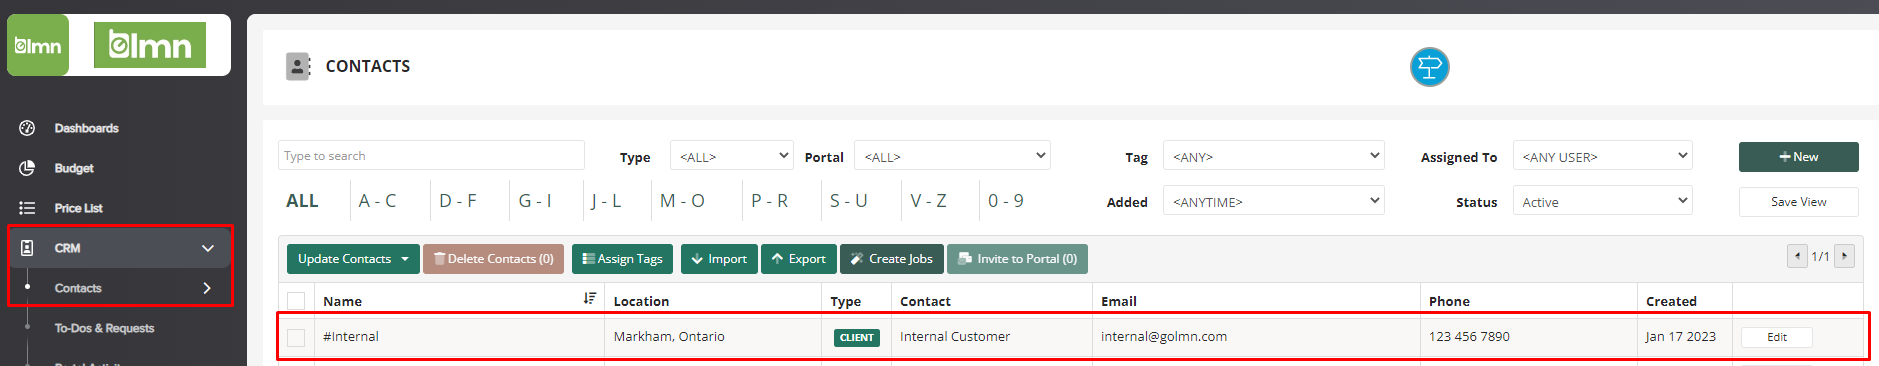
Task: Click the large blmn logo banner
Action: (x=150, y=45)
